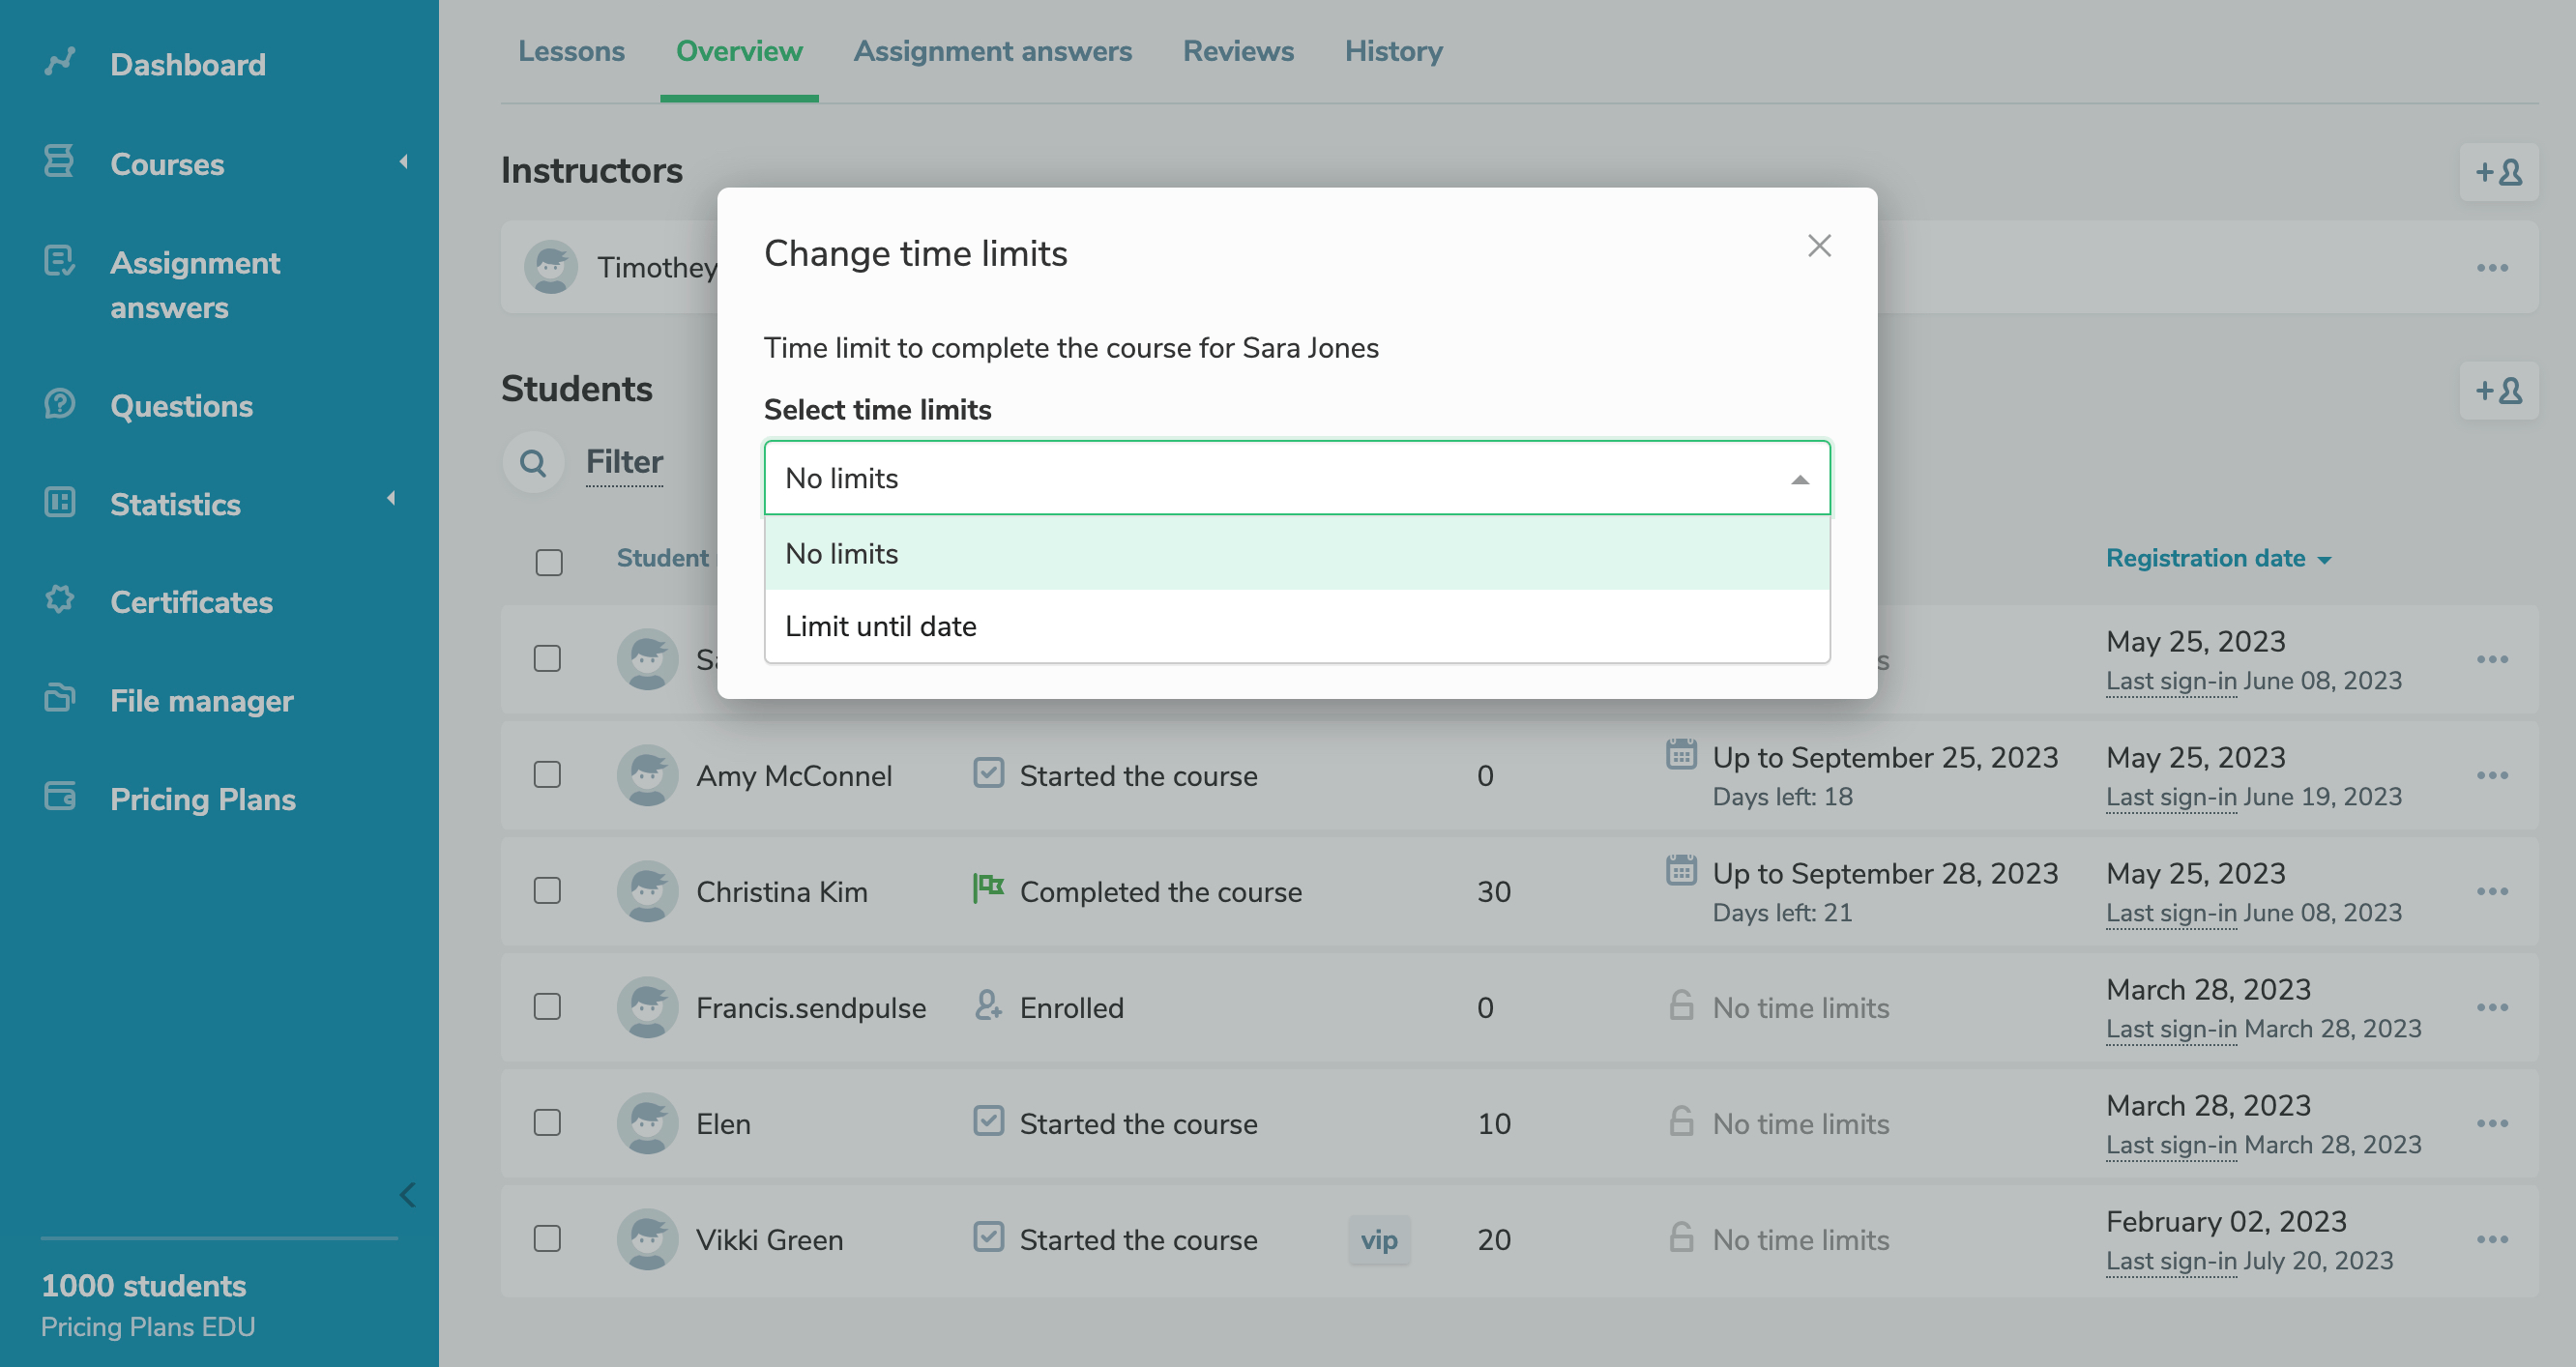Select the Christina Kim row checkbox
Image resolution: width=2576 pixels, height=1367 pixels.
547,891
